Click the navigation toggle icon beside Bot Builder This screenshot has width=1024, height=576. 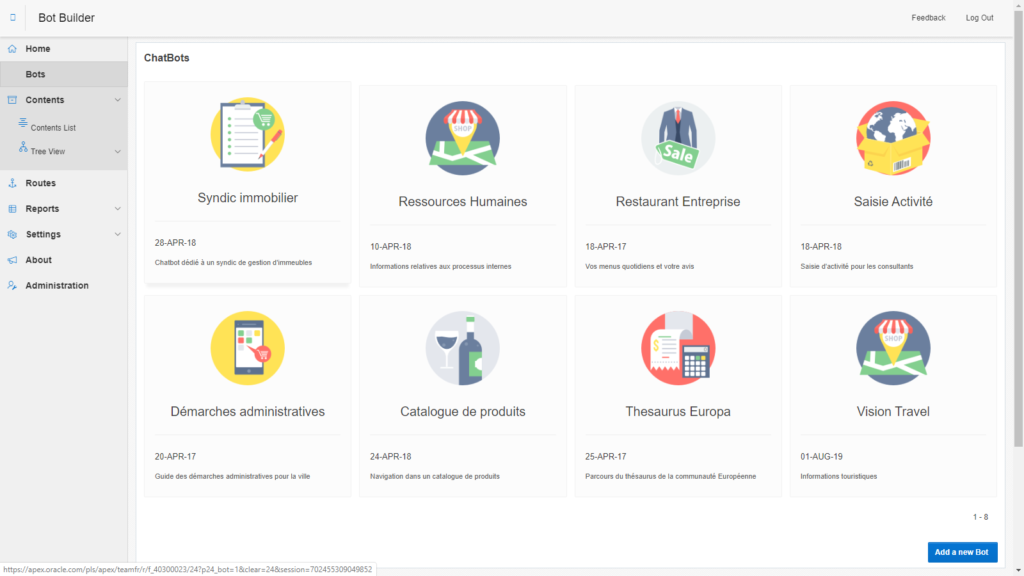[12, 18]
